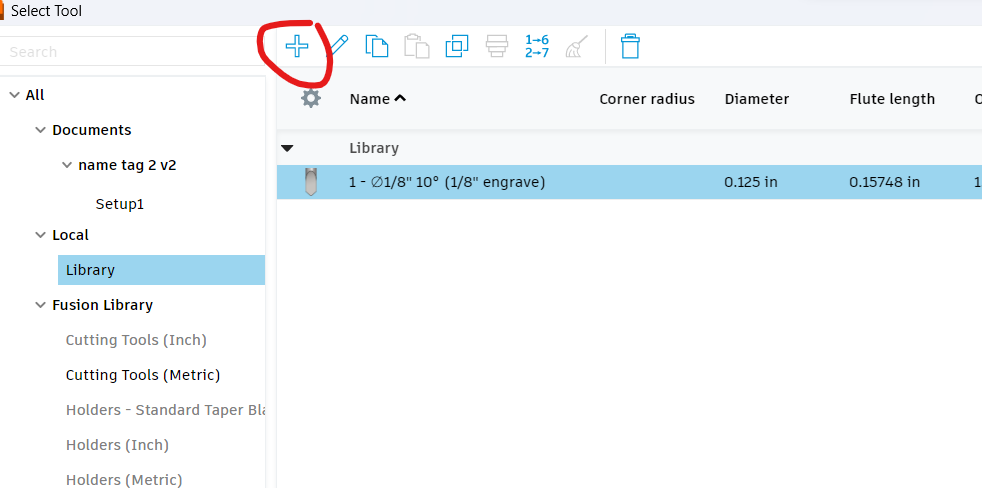982x488 pixels.
Task: Click into the Search field
Action: (x=130, y=51)
